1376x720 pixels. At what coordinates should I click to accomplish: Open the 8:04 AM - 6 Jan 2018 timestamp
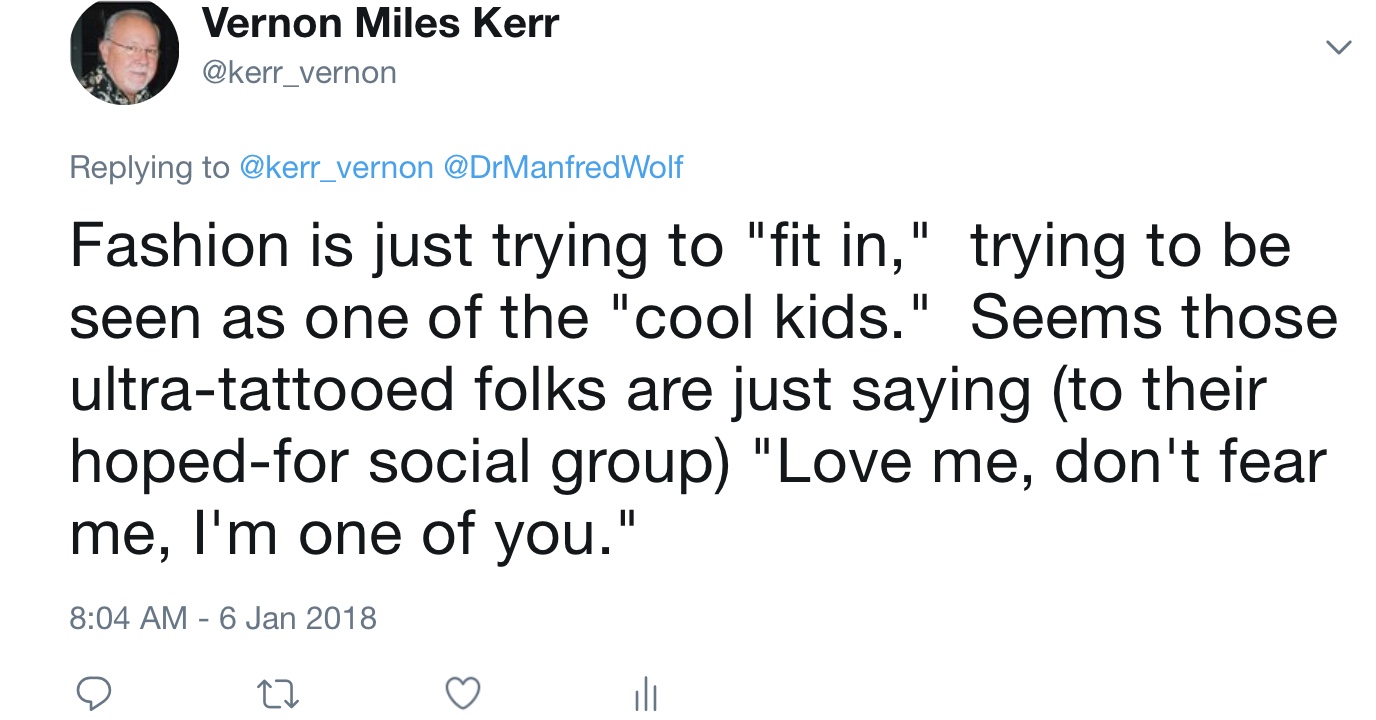[222, 618]
